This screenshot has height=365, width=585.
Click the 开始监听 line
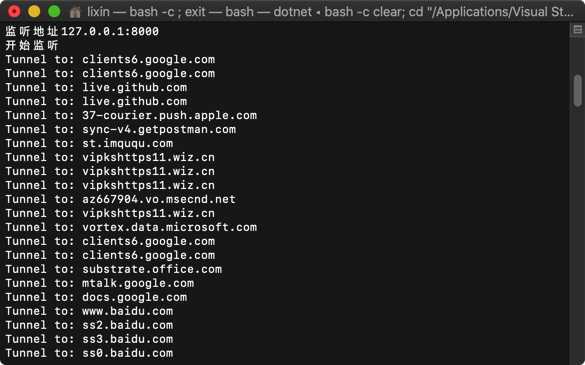32,46
